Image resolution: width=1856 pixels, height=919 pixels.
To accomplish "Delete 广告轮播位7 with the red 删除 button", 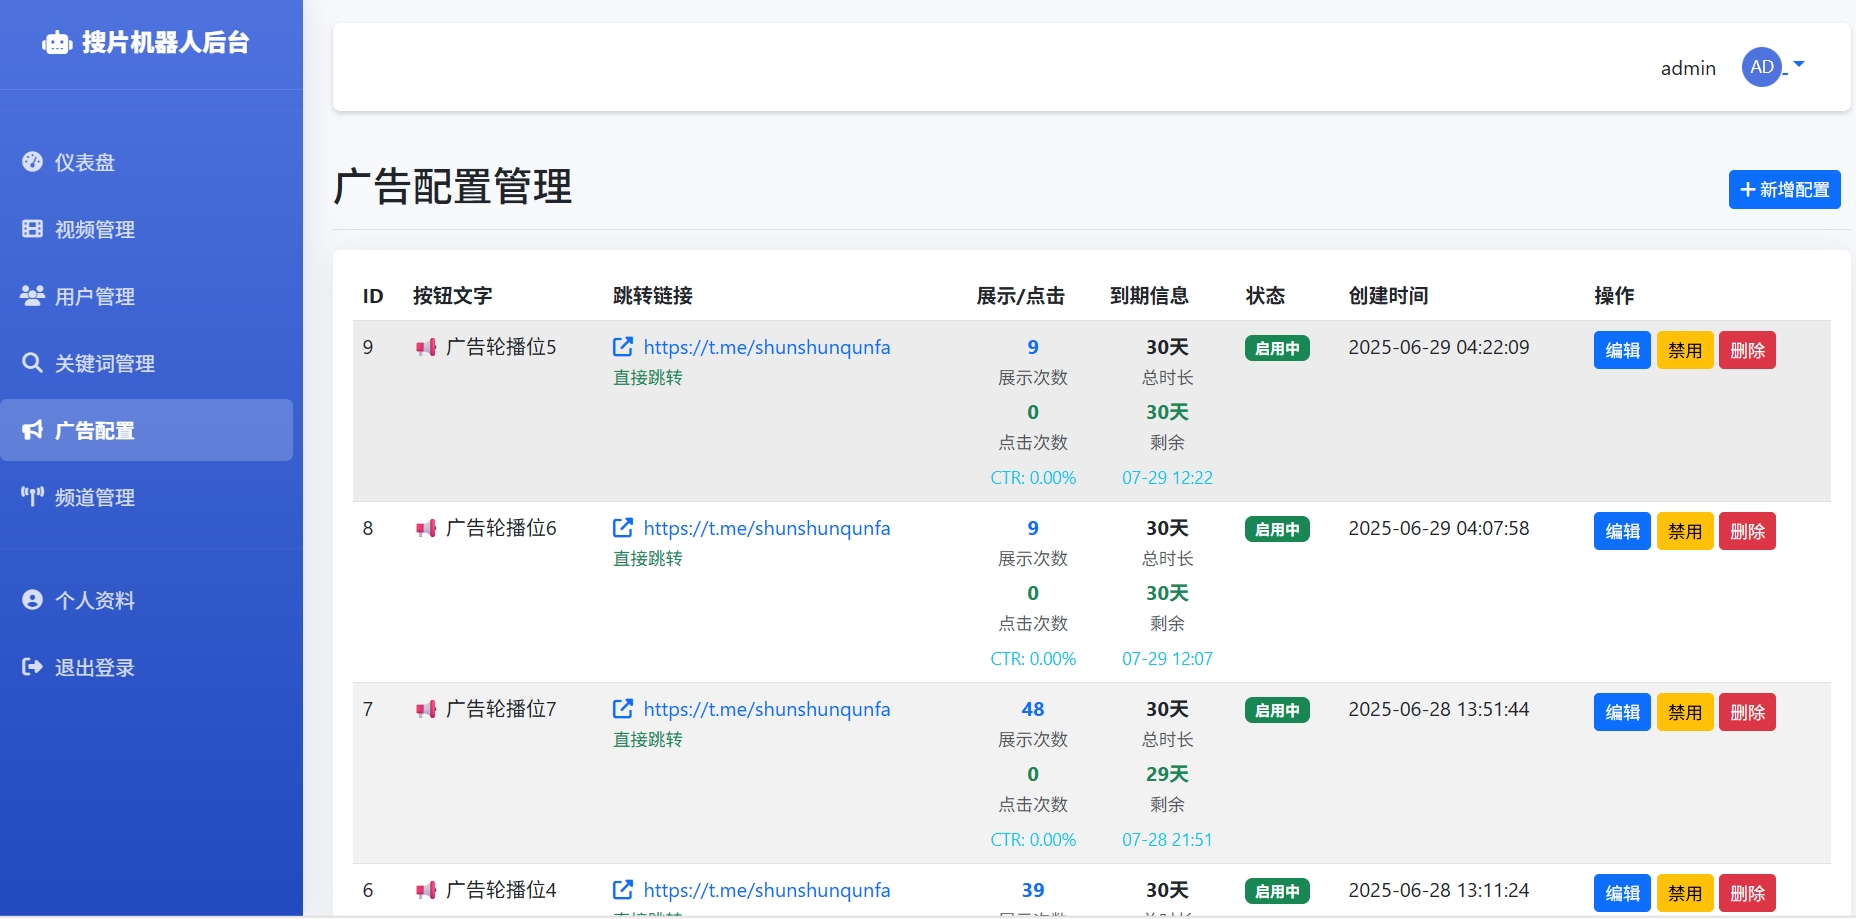I will coord(1747,712).
